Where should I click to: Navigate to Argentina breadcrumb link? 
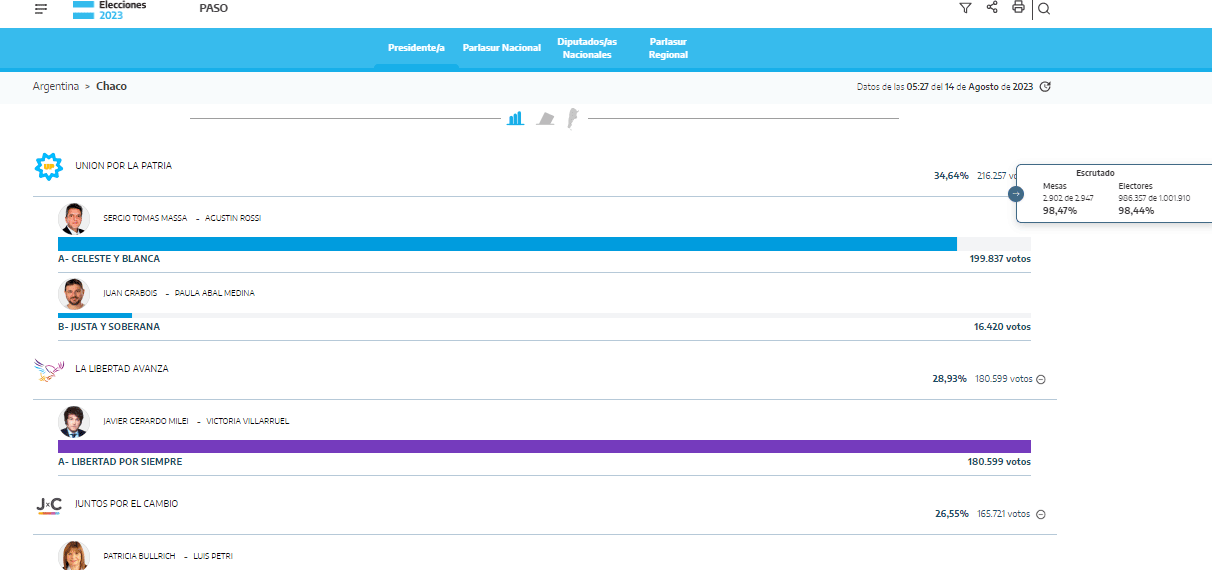click(56, 87)
